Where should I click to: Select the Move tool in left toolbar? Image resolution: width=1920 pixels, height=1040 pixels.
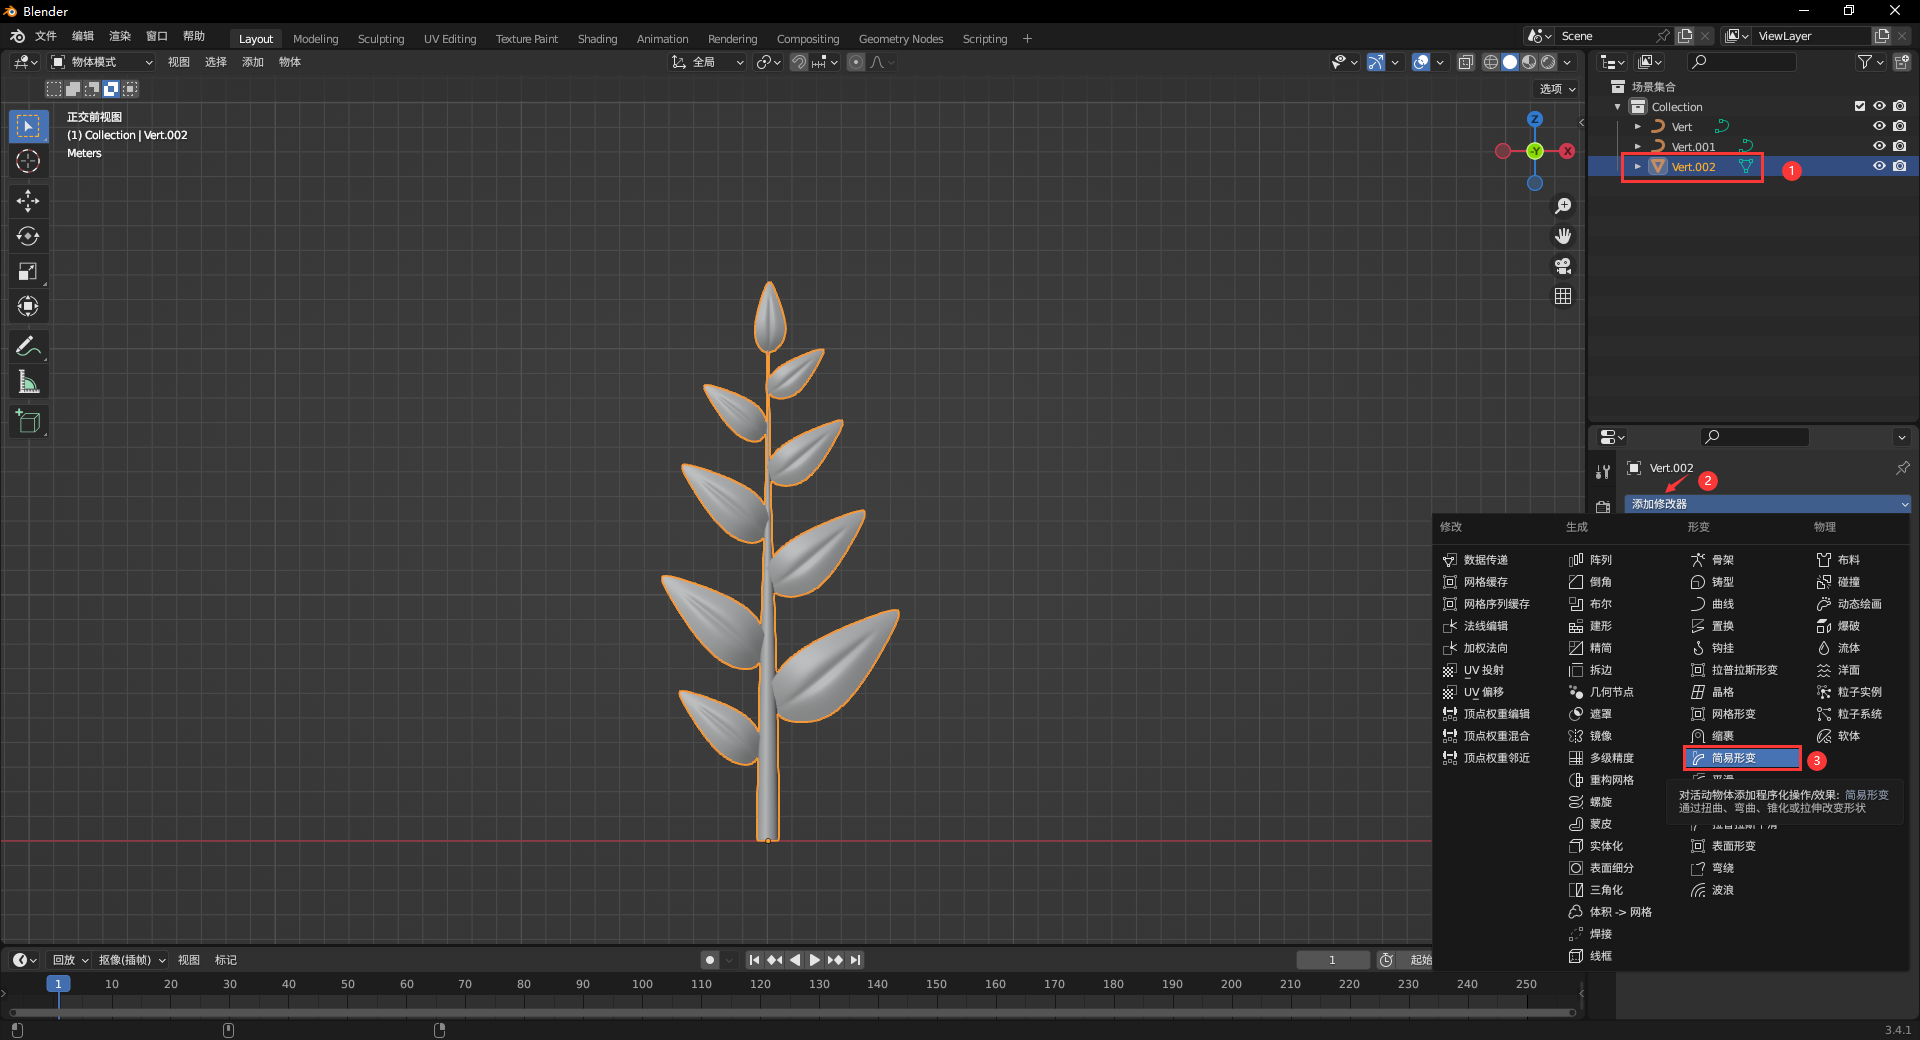point(28,201)
